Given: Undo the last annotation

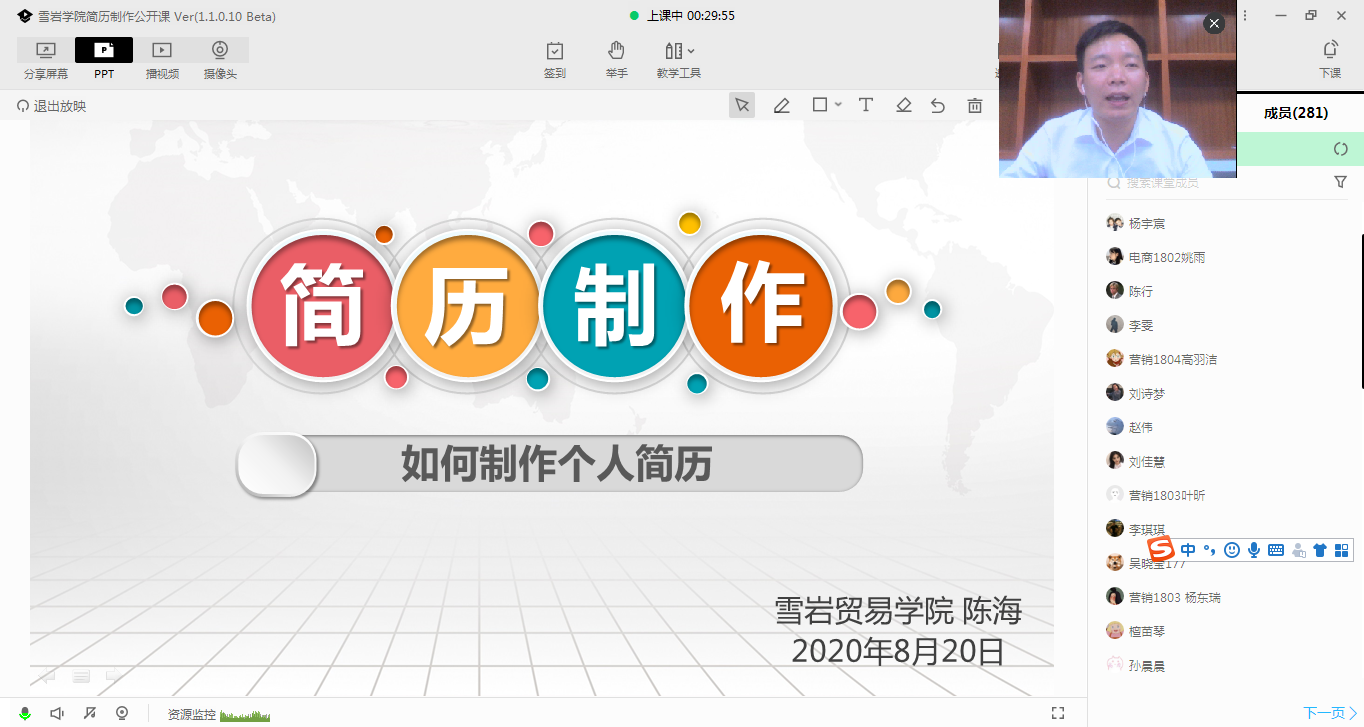Looking at the screenshot, I should click(938, 105).
